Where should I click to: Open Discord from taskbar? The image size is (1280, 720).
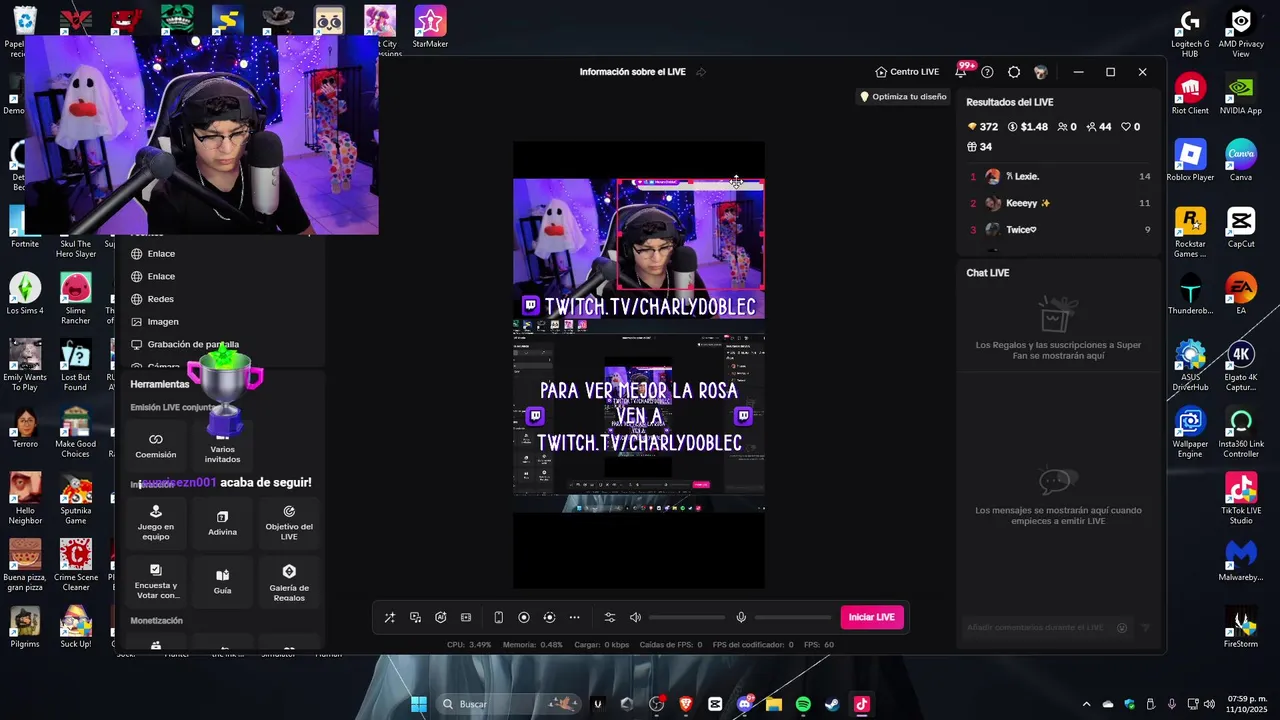[x=744, y=704]
